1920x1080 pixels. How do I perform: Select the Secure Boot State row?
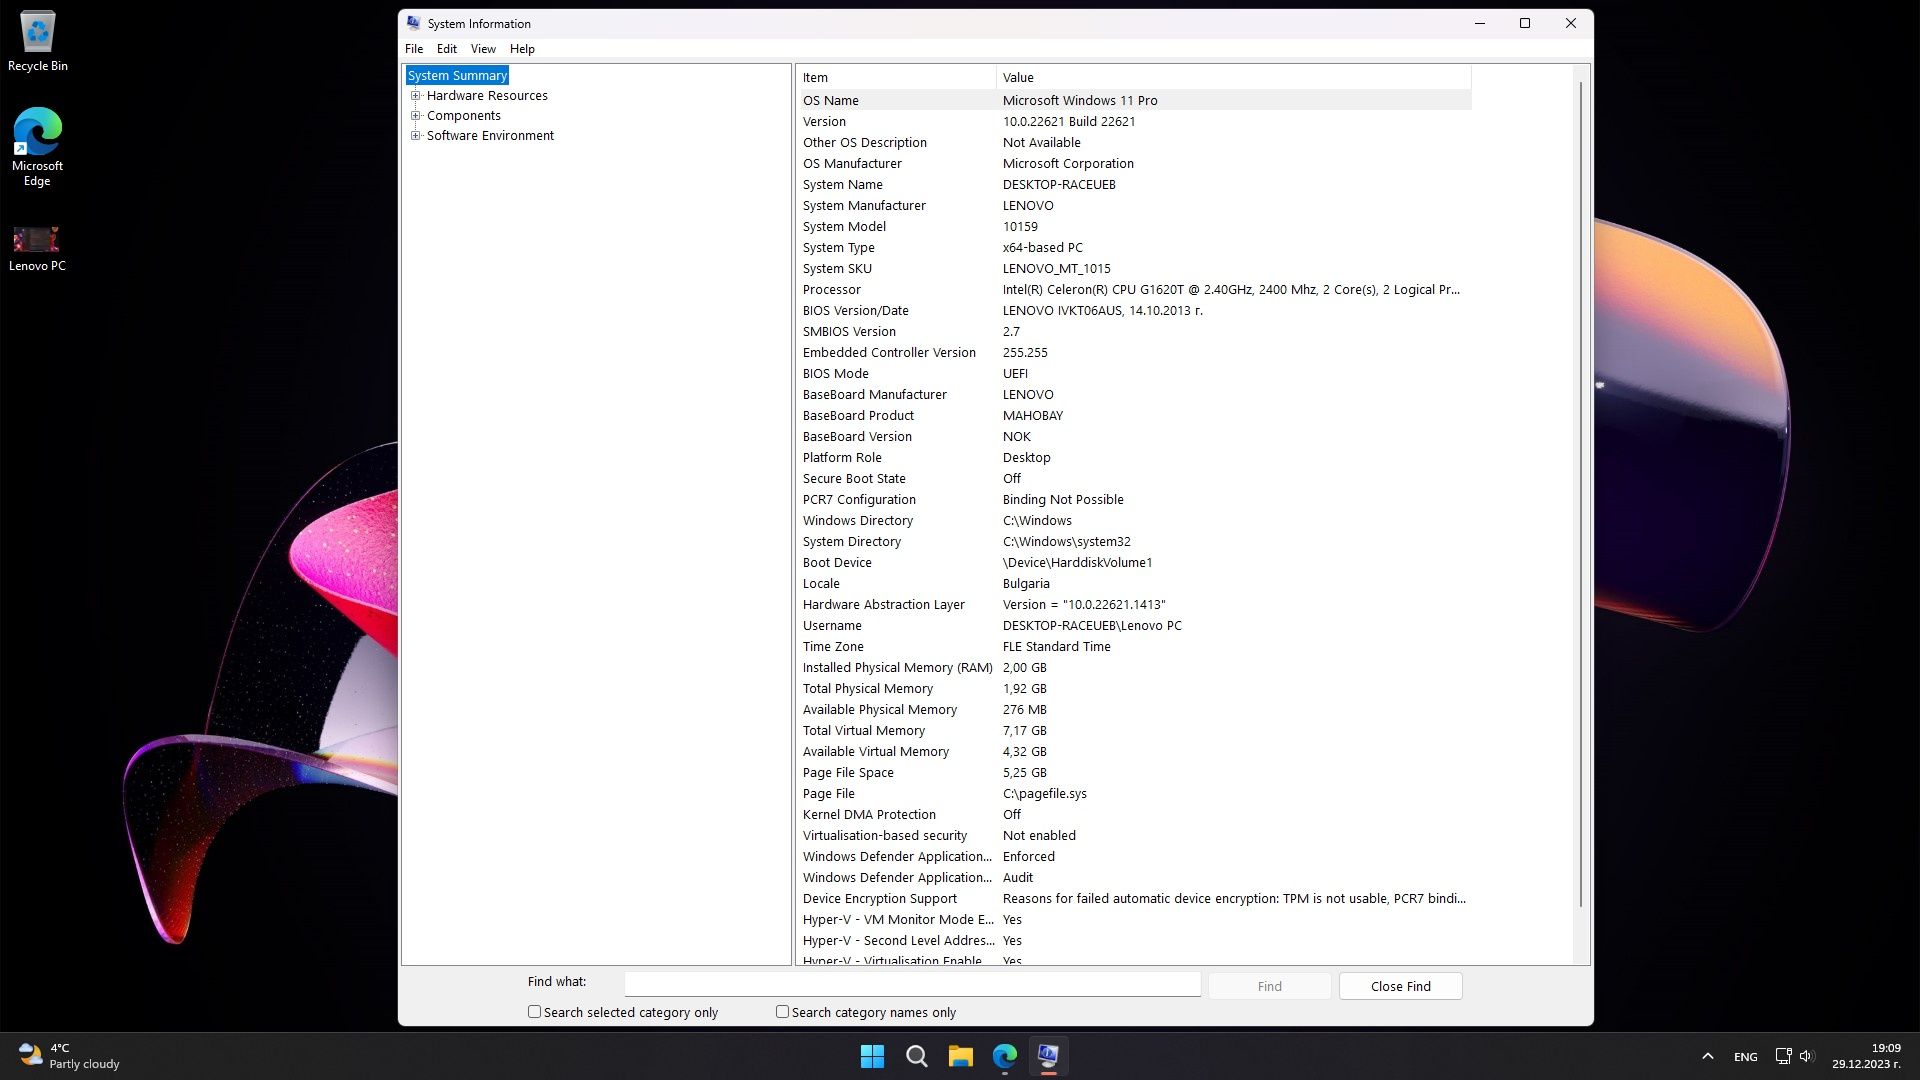point(1134,479)
